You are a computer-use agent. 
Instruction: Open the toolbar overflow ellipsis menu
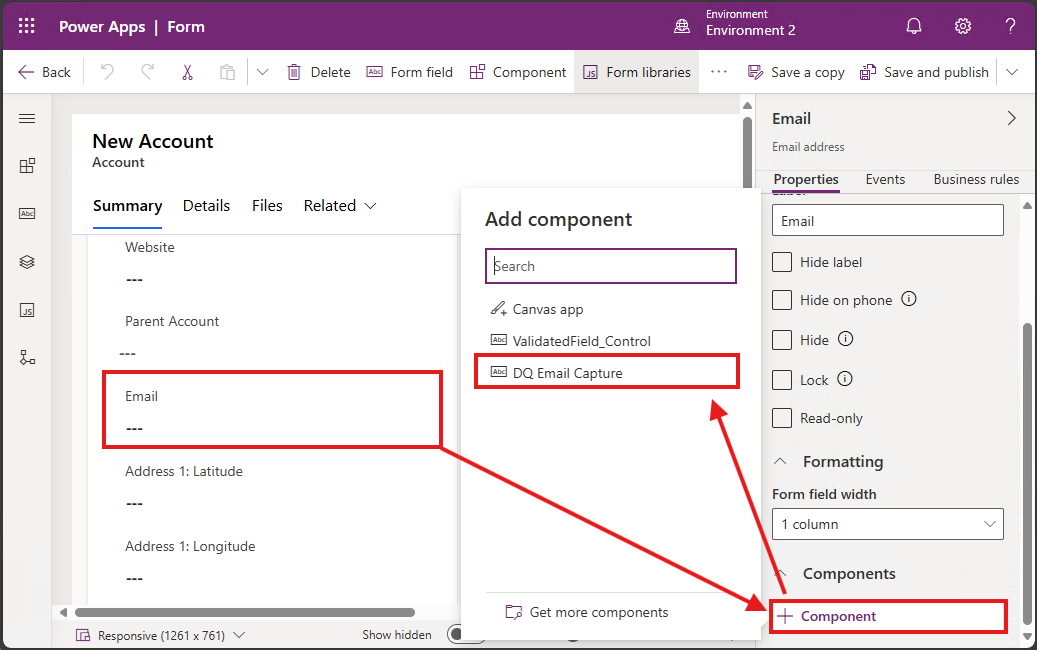[719, 72]
